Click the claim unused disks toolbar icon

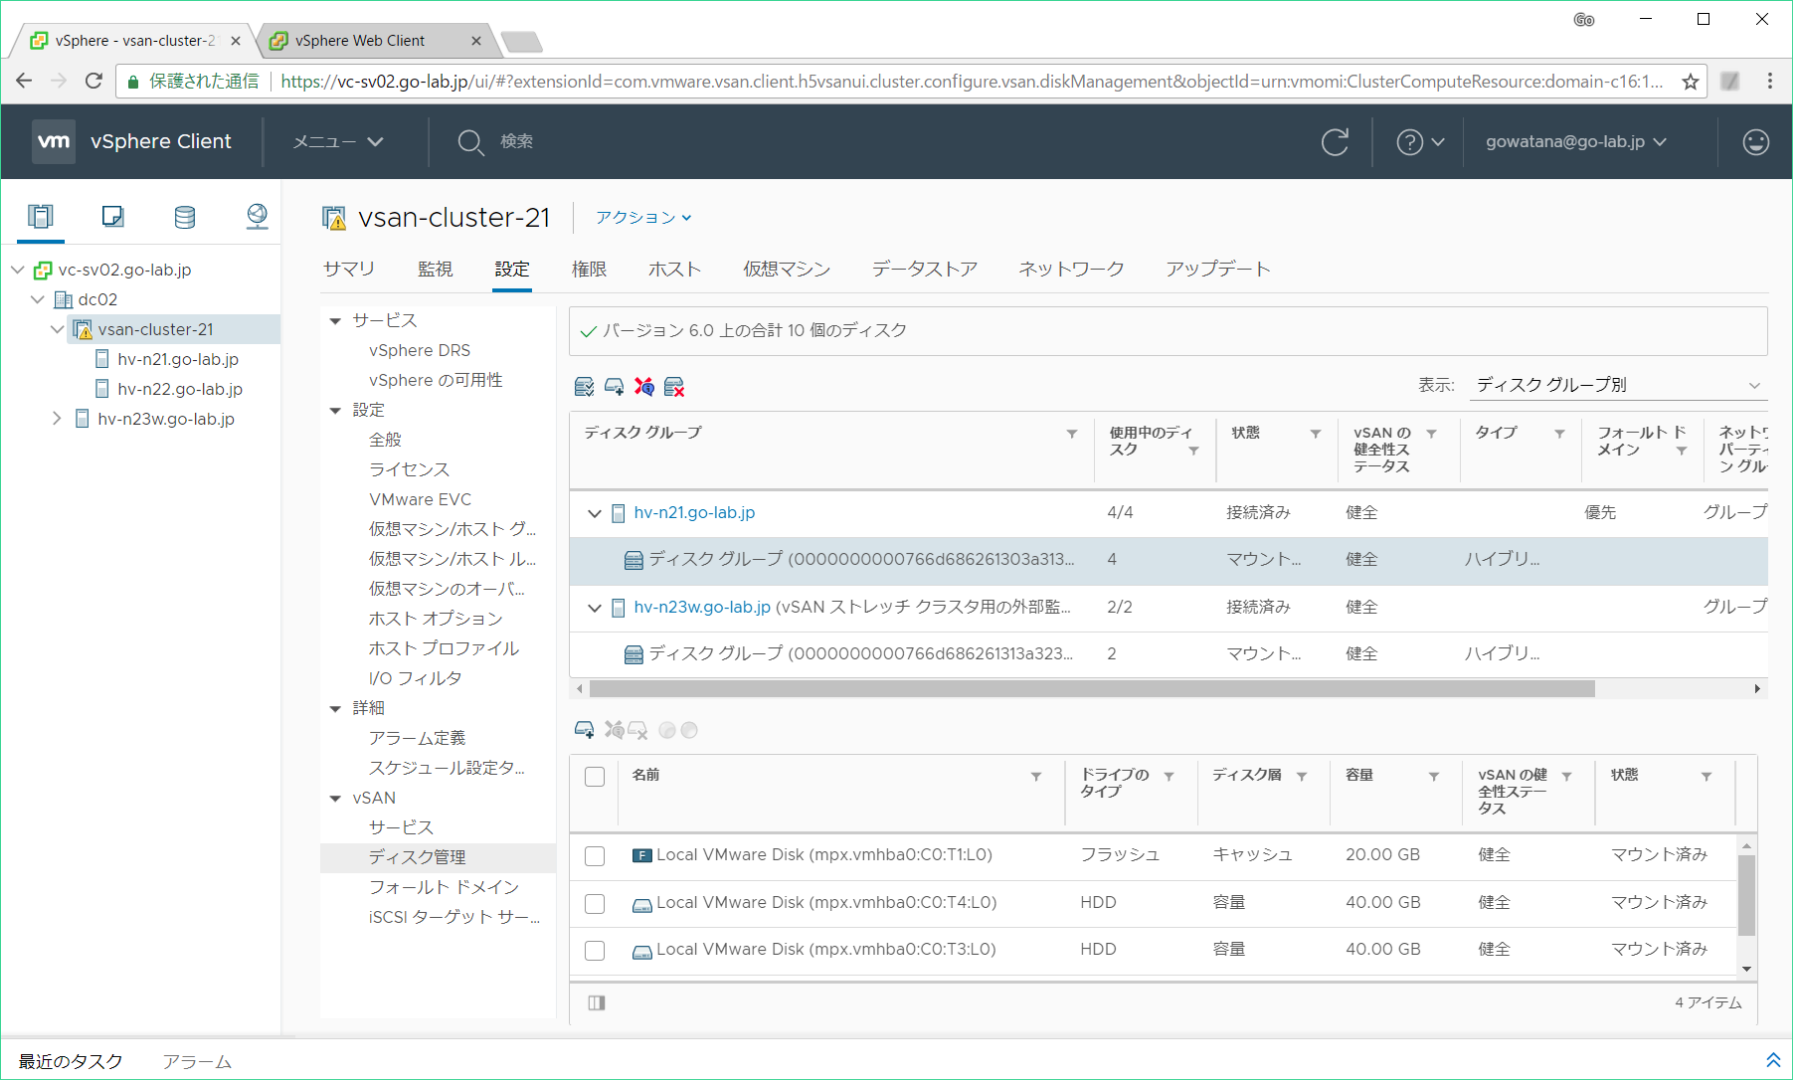(584, 386)
